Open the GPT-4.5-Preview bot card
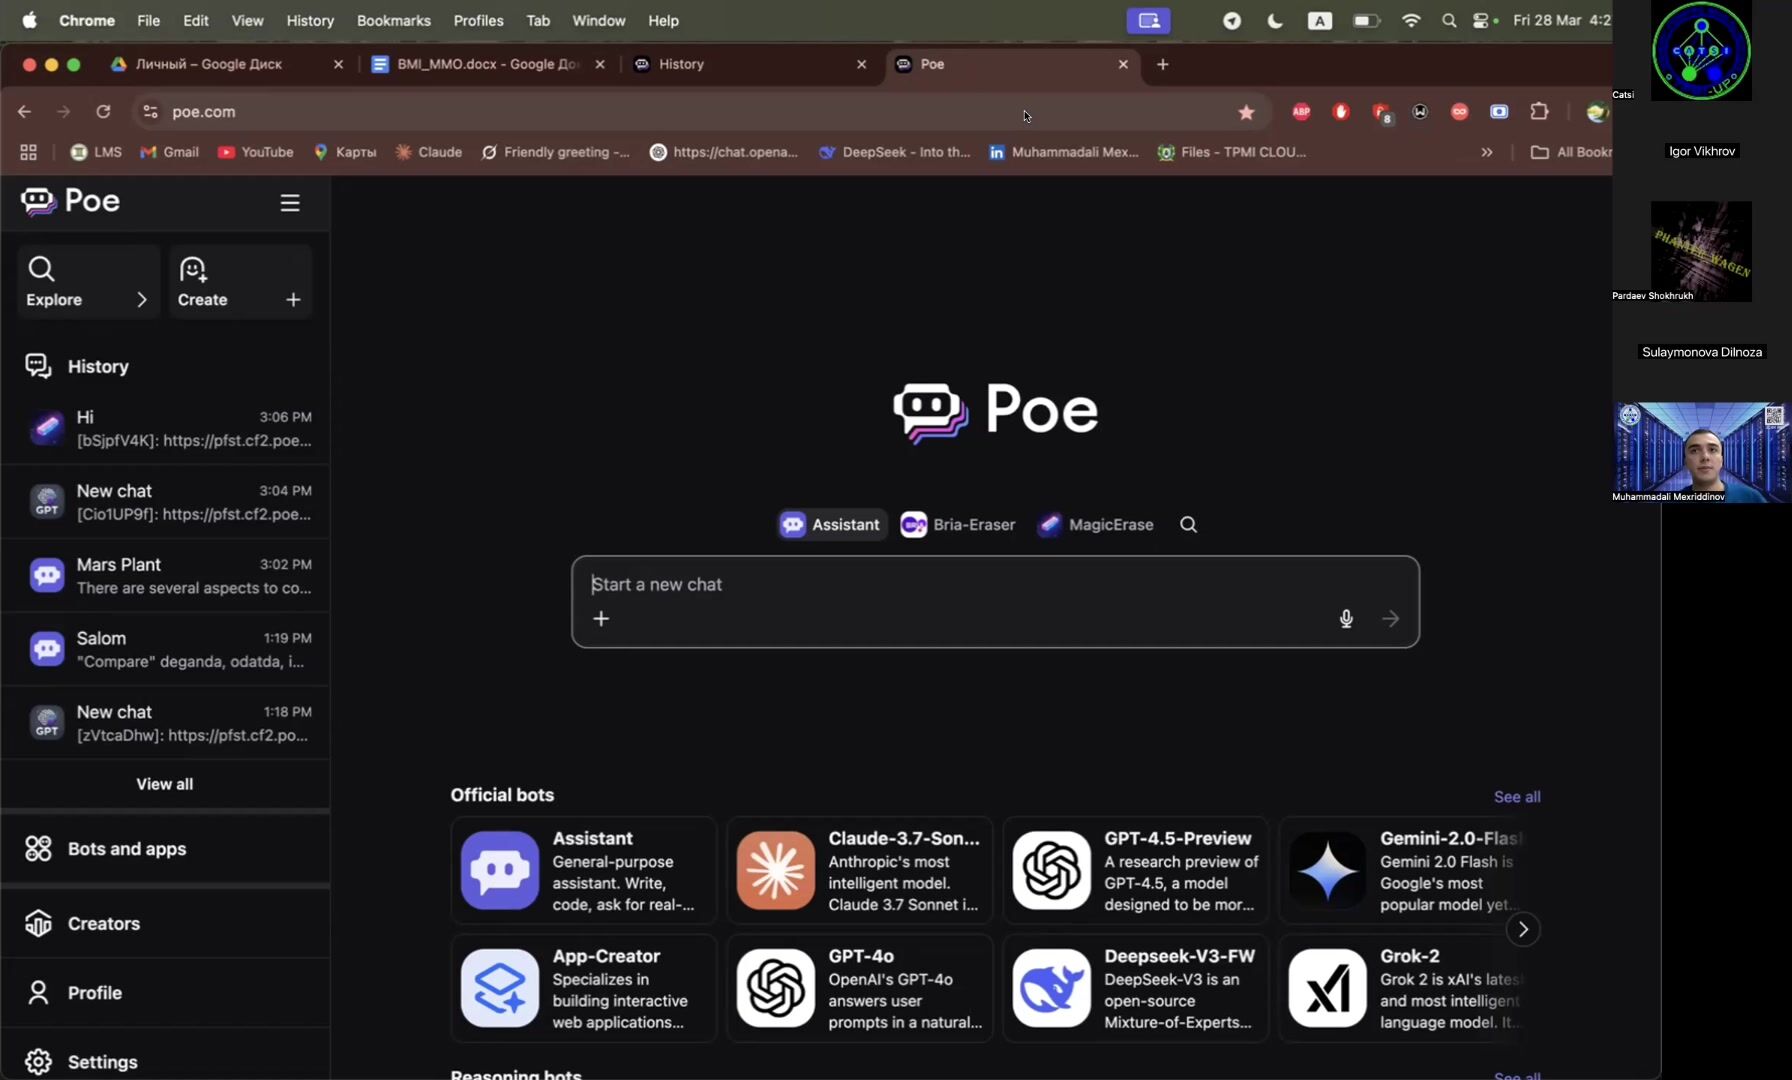 coord(1136,870)
